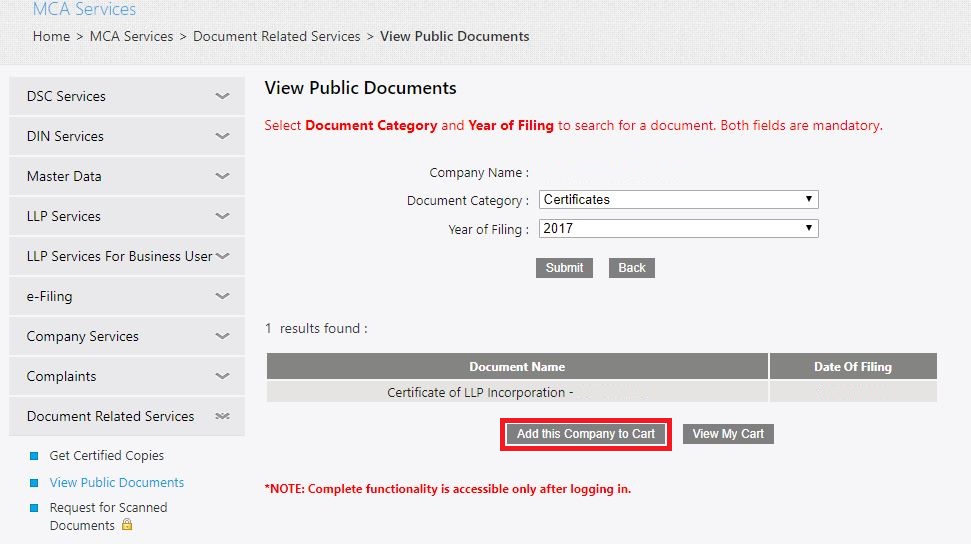Viewport: 971px width, 544px height.
Task: Expand the DIN Services sidebar menu
Action: point(127,136)
